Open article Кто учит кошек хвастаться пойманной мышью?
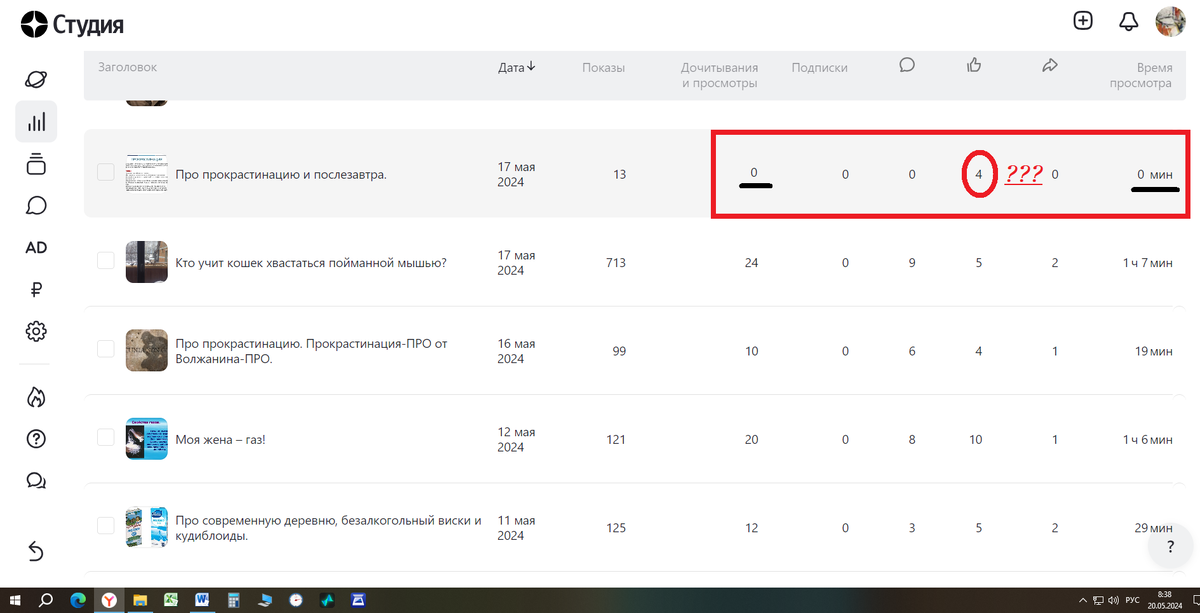Image resolution: width=1200 pixels, height=613 pixels. (x=310, y=263)
